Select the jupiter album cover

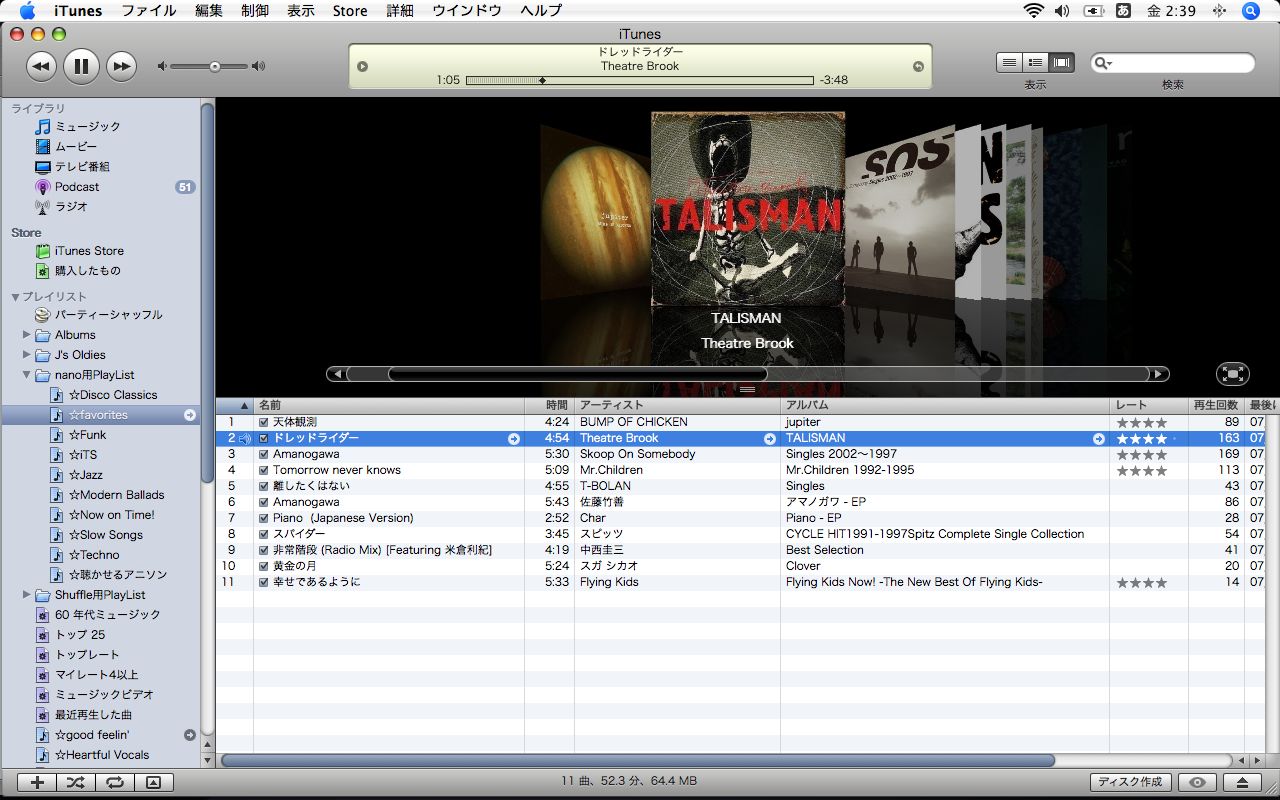[596, 211]
